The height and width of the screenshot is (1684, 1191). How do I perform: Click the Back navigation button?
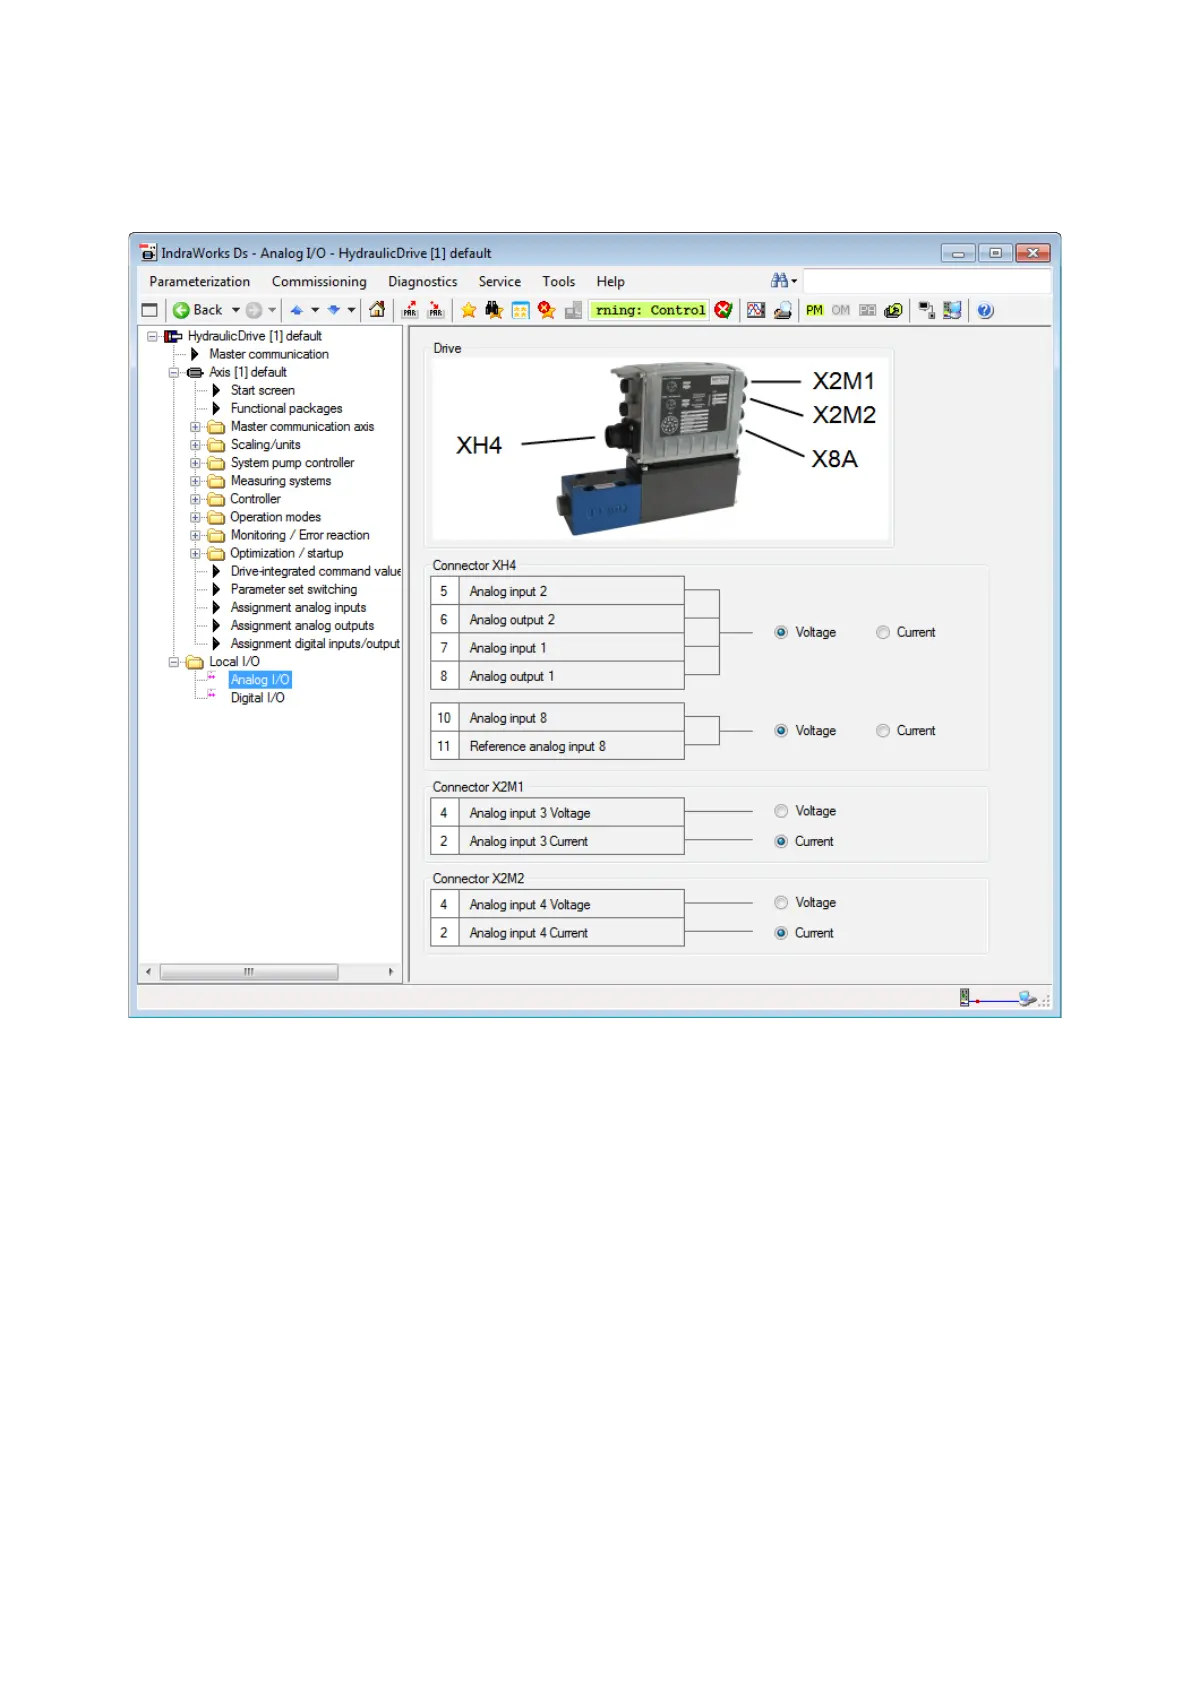pos(198,310)
